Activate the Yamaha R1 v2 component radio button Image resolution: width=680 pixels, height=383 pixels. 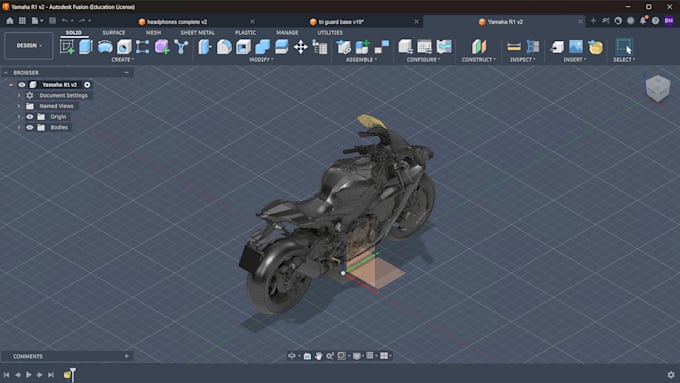tap(87, 85)
